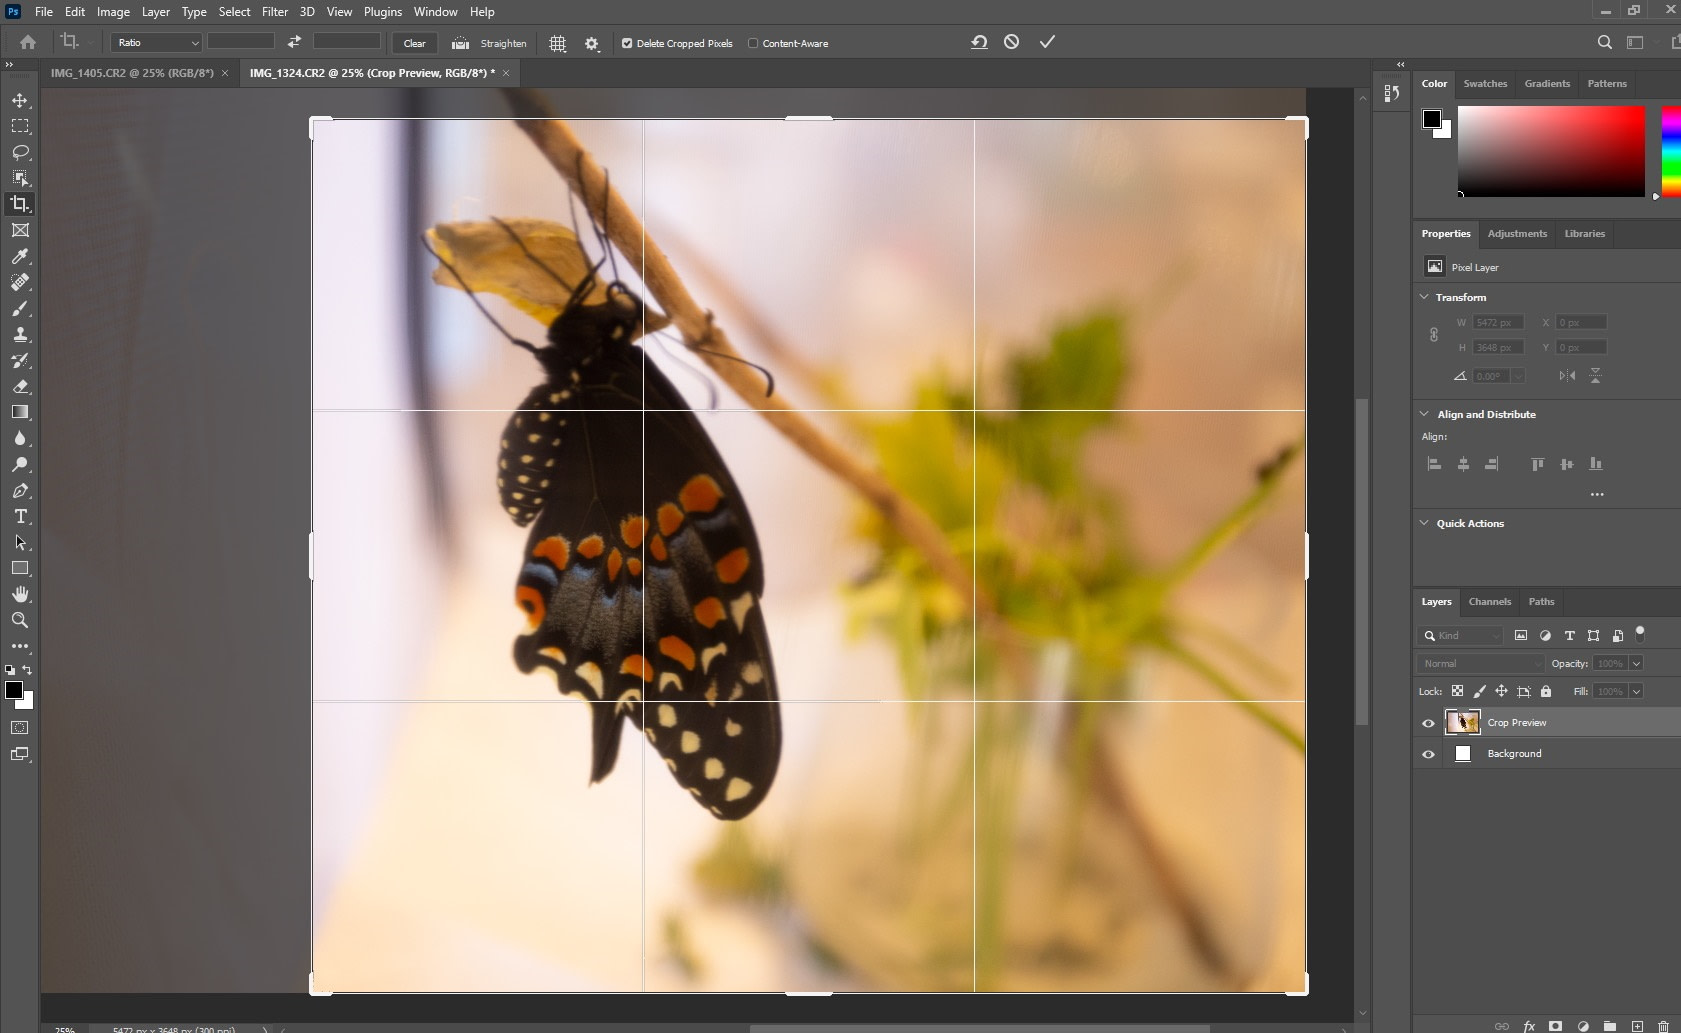Select the Eyedropper tool
Screen dimensions: 1681x1033
pyautogui.click(x=20, y=256)
